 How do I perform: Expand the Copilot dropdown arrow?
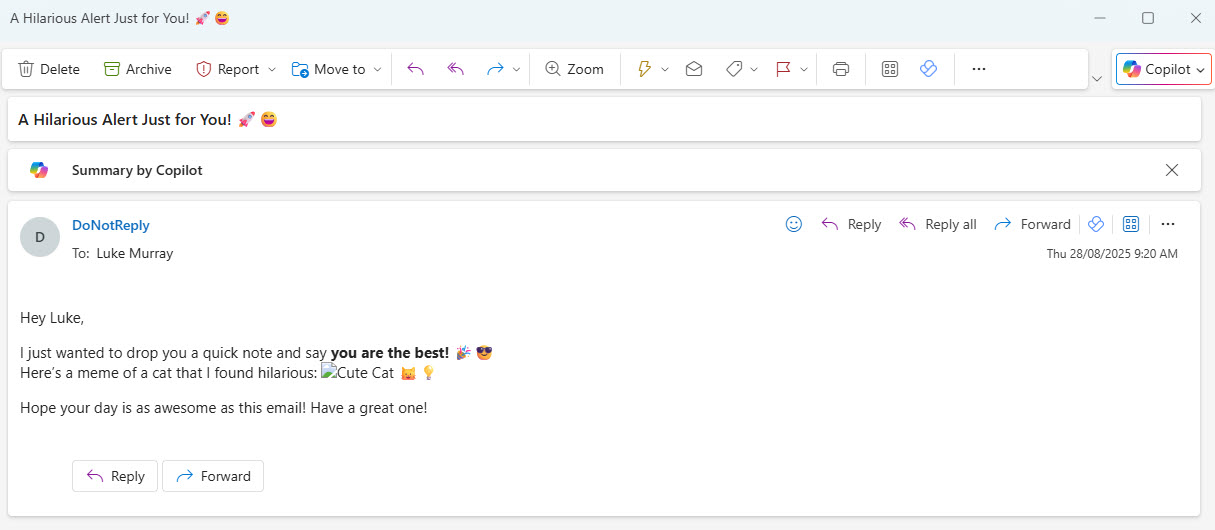[1202, 69]
